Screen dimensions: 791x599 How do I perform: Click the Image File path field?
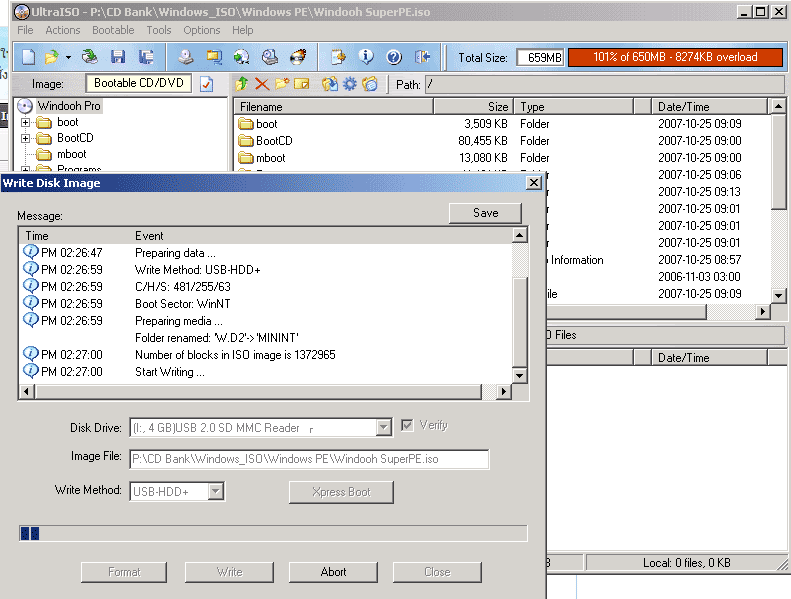[309, 459]
